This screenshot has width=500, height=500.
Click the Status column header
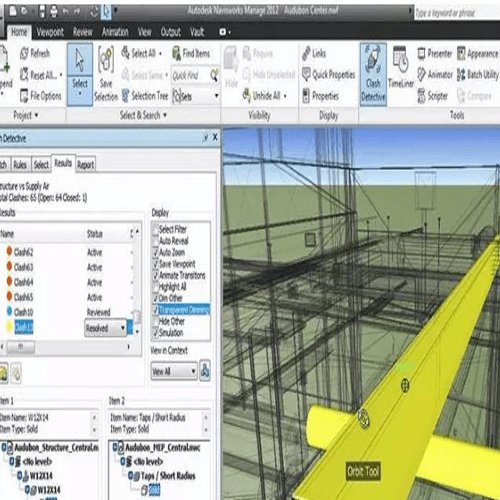click(107, 234)
